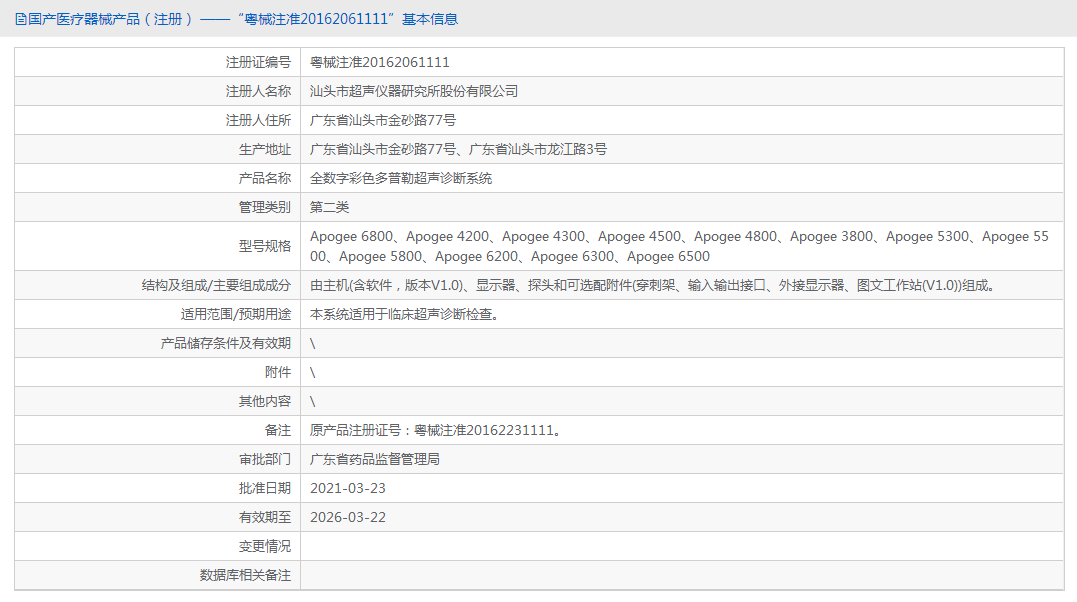Select remark 原产品注册证号：粤械注准20162231111。
1077x602 pixels.
[437, 430]
